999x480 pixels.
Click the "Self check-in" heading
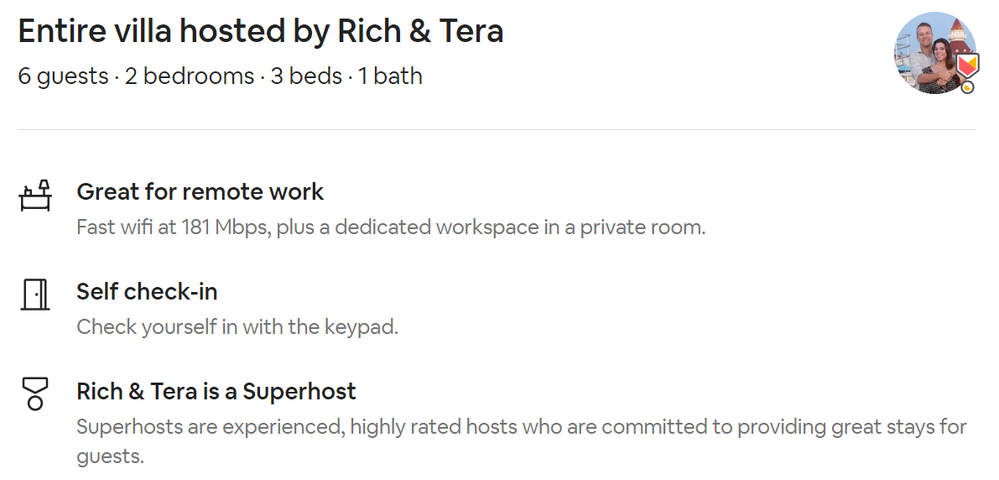tap(147, 292)
